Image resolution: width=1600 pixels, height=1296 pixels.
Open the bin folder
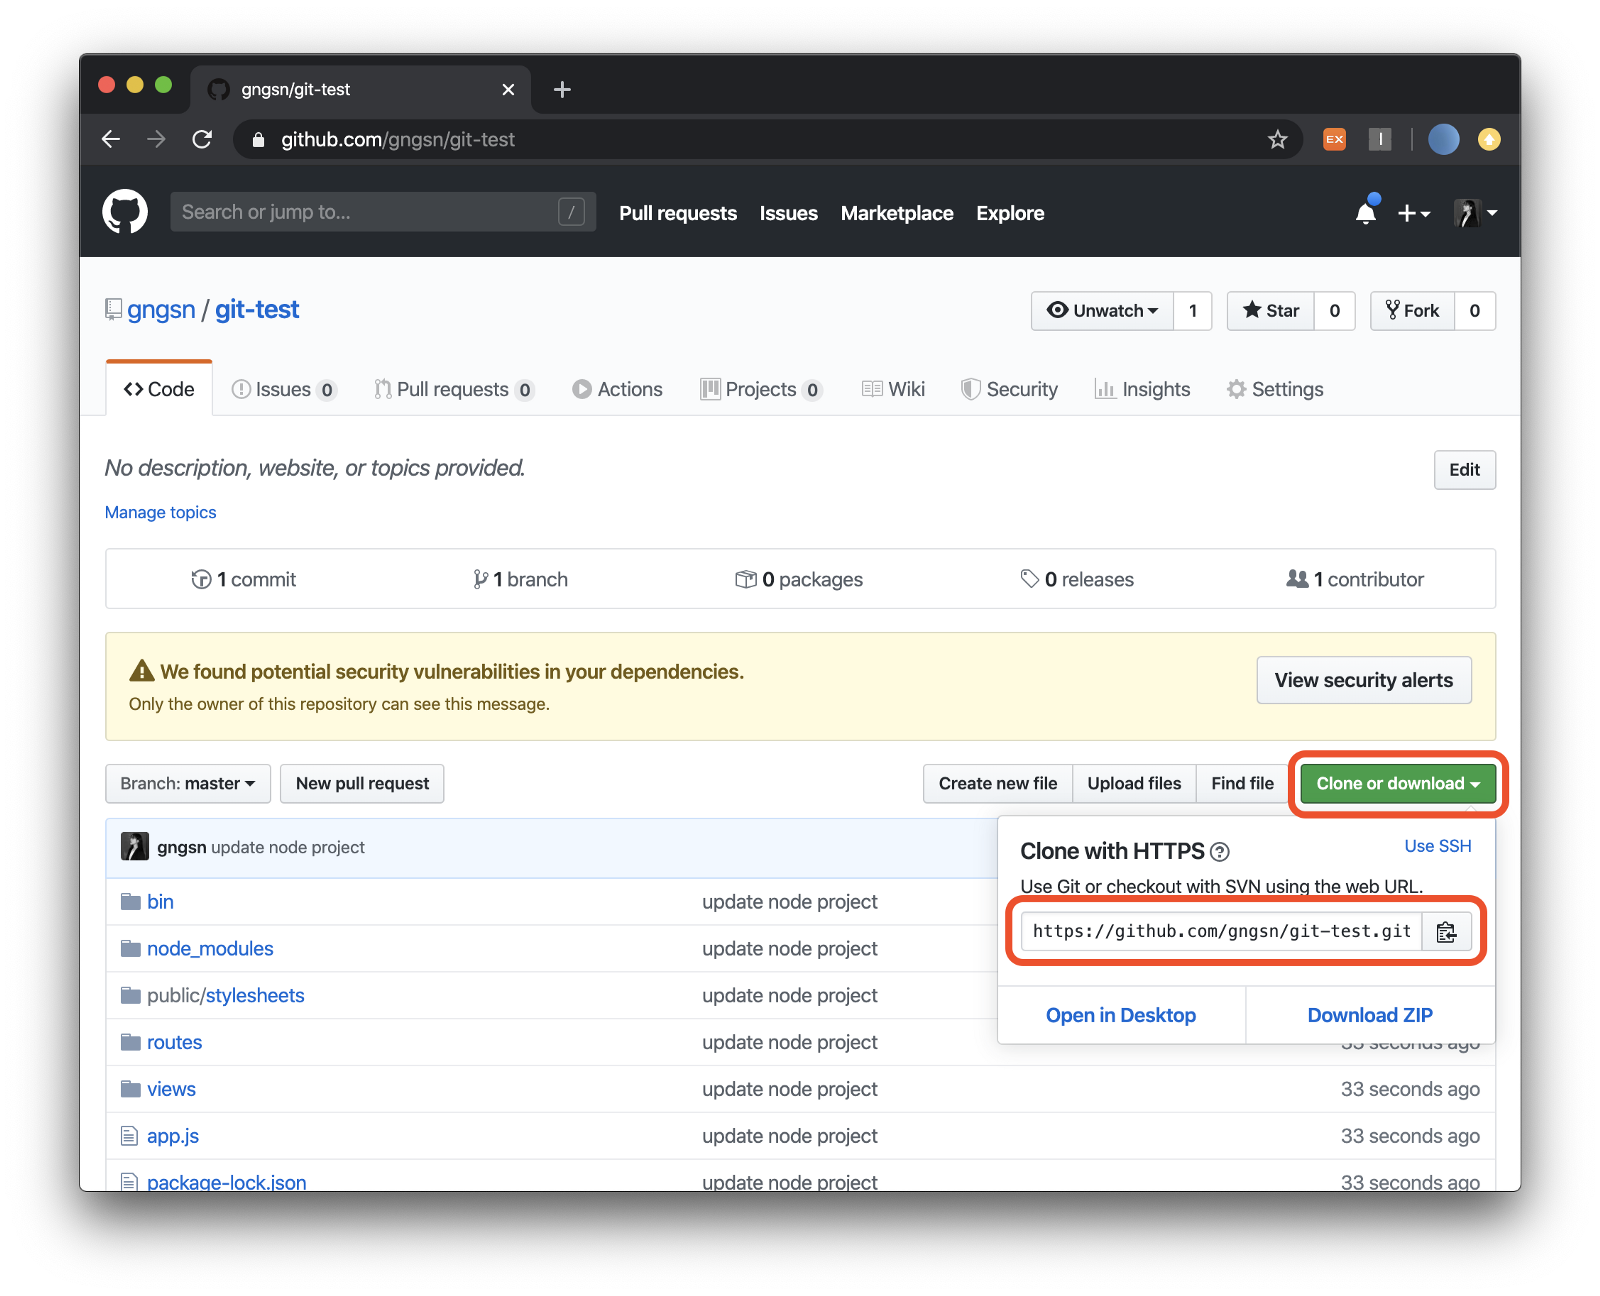tap(160, 902)
